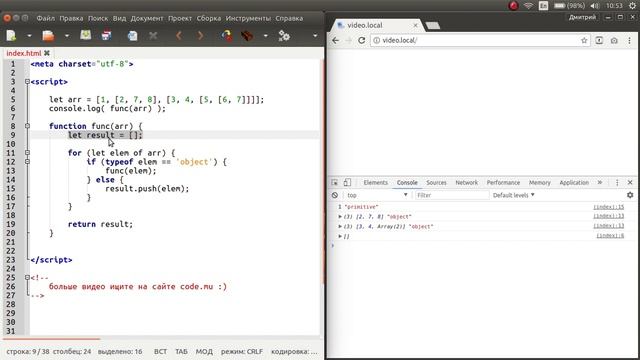Open the Сборка menu

point(209,18)
